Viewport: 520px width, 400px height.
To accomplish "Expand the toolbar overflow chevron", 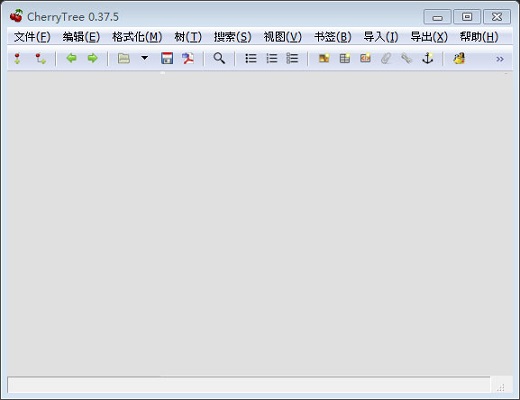I will point(500,59).
